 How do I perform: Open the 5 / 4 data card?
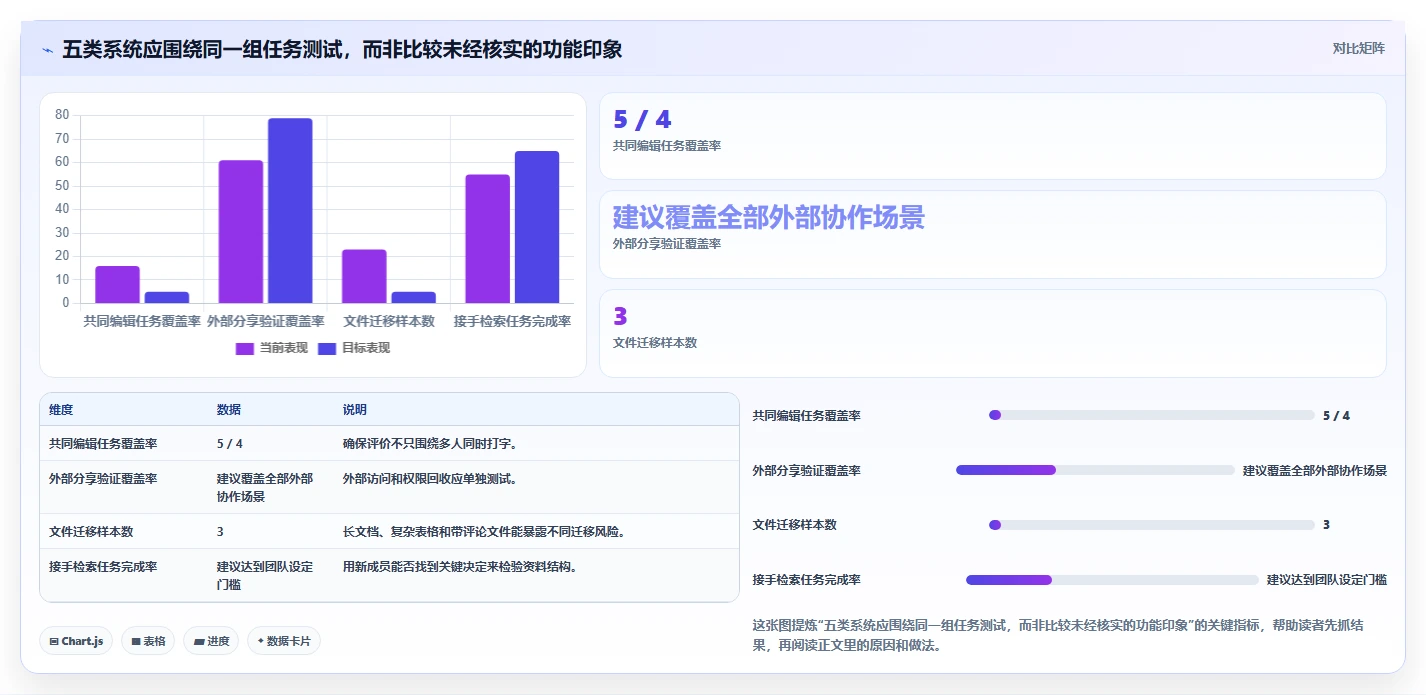[992, 136]
